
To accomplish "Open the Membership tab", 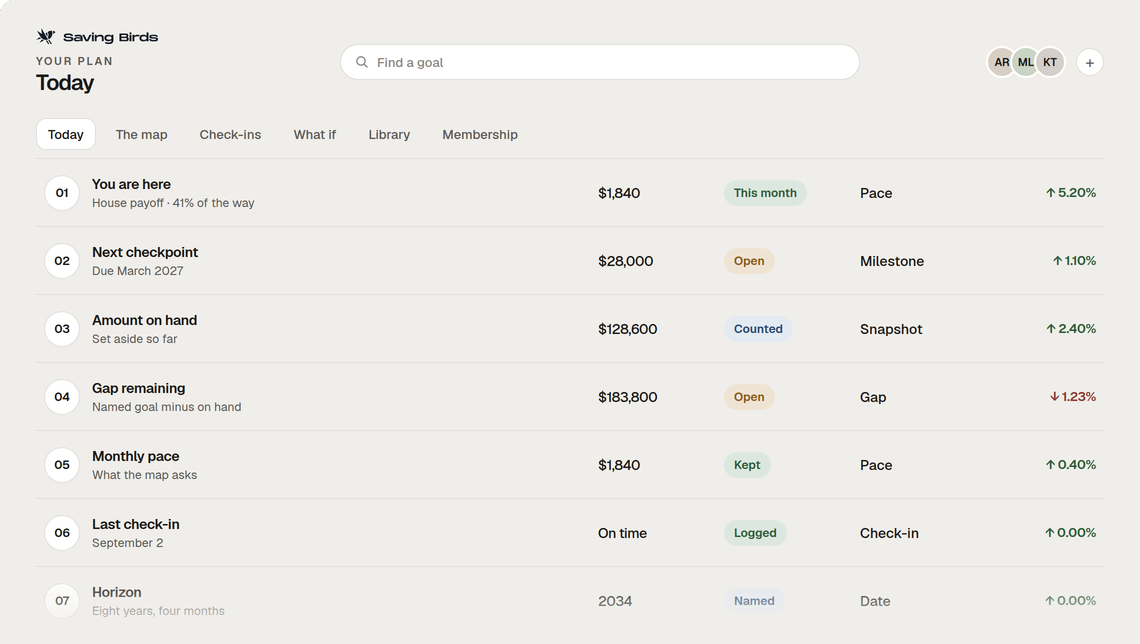I will point(480,134).
